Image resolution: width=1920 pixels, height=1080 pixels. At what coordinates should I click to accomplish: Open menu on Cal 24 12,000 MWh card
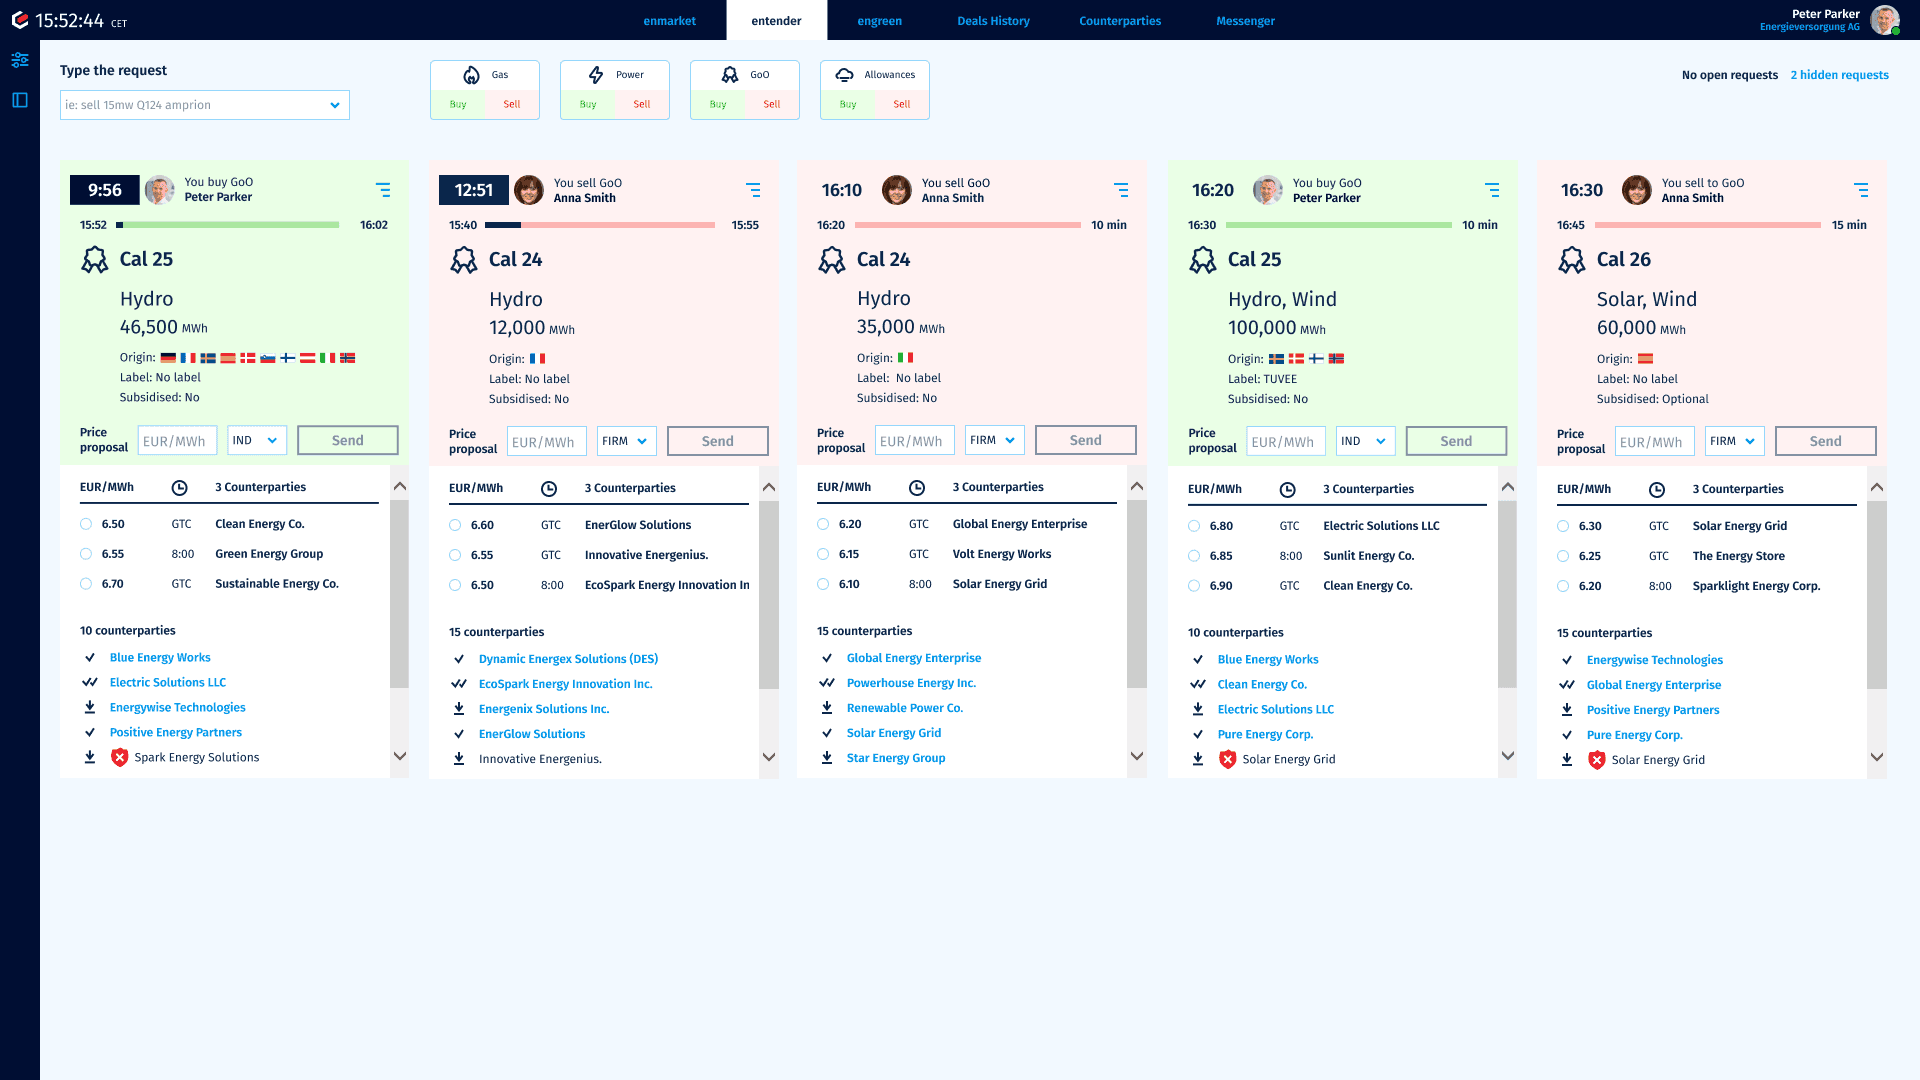(x=753, y=190)
